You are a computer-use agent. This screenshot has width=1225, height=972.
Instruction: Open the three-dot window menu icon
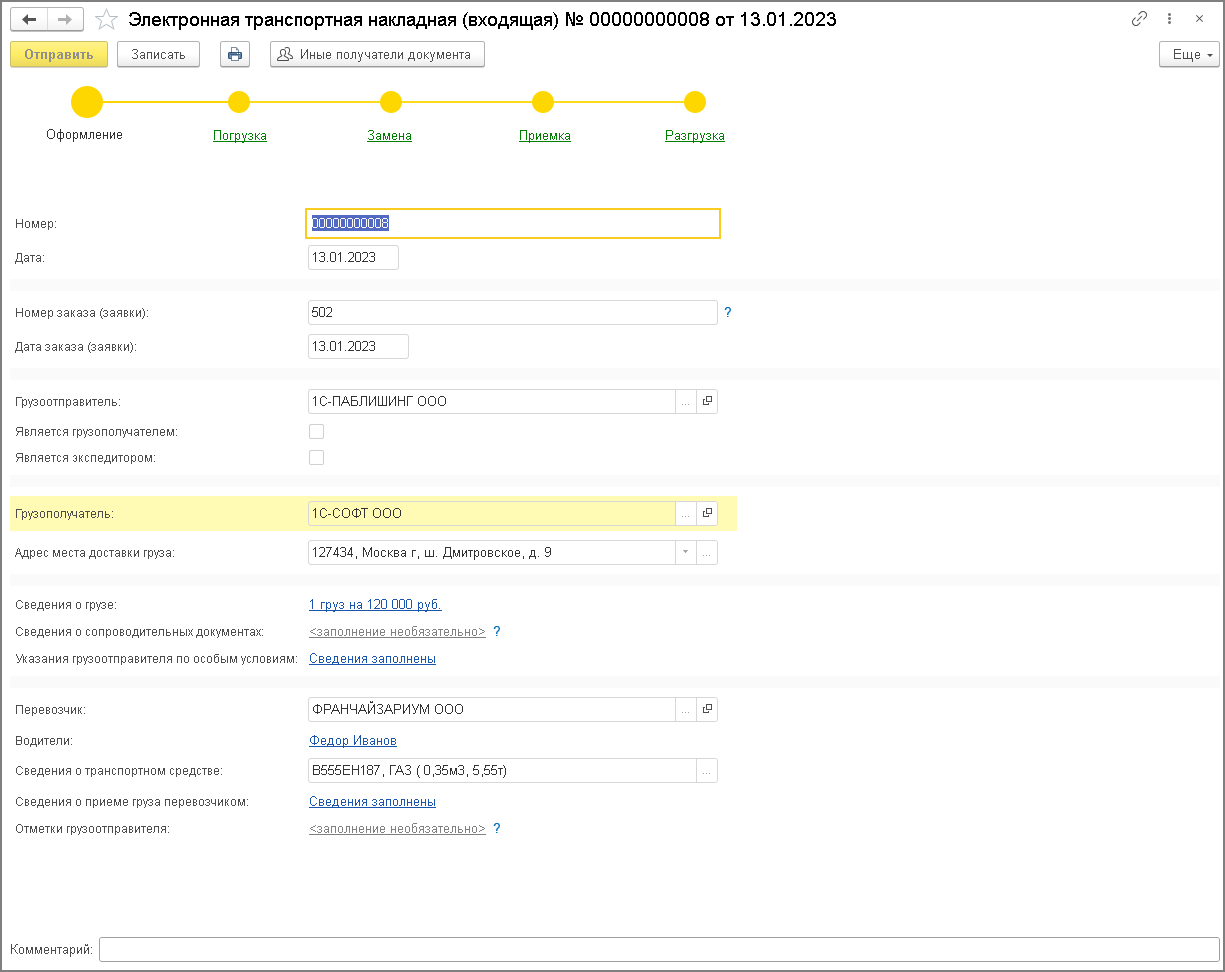click(x=1169, y=19)
